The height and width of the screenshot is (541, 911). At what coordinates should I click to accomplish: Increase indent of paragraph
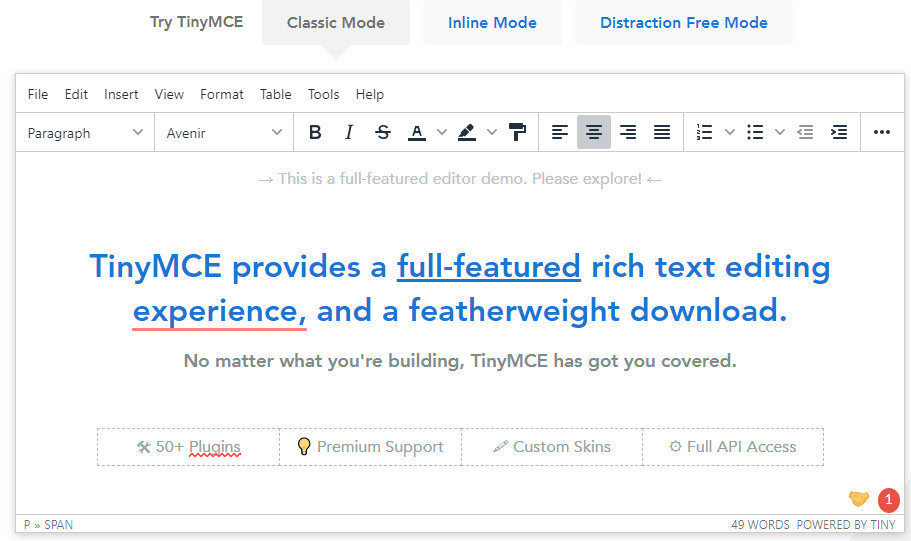click(x=839, y=132)
